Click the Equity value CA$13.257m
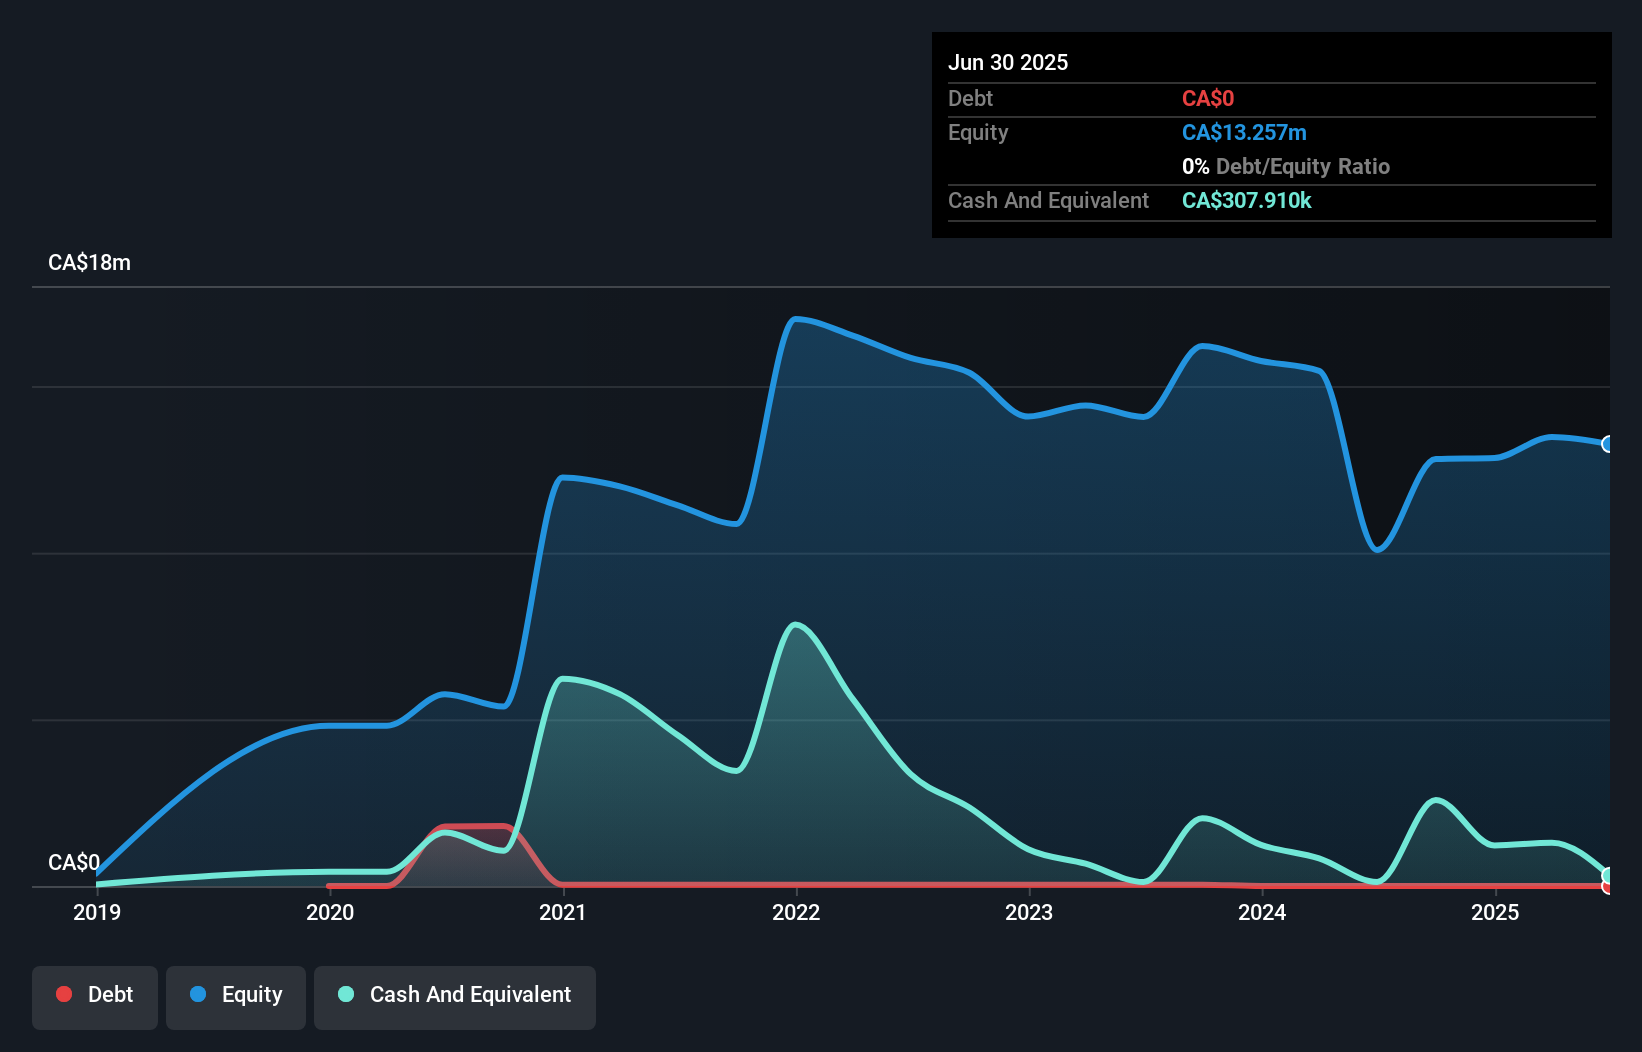The height and width of the screenshot is (1052, 1642). [1244, 132]
